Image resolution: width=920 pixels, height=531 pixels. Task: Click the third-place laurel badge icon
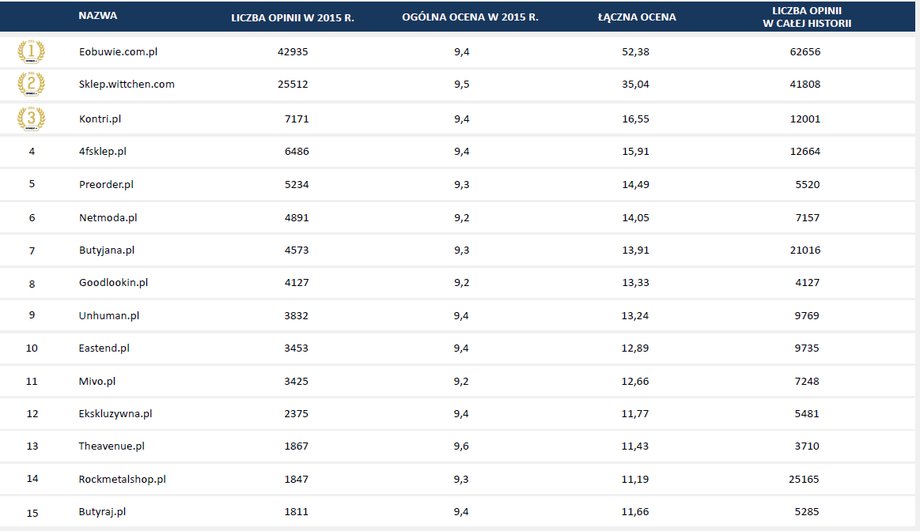[31, 119]
